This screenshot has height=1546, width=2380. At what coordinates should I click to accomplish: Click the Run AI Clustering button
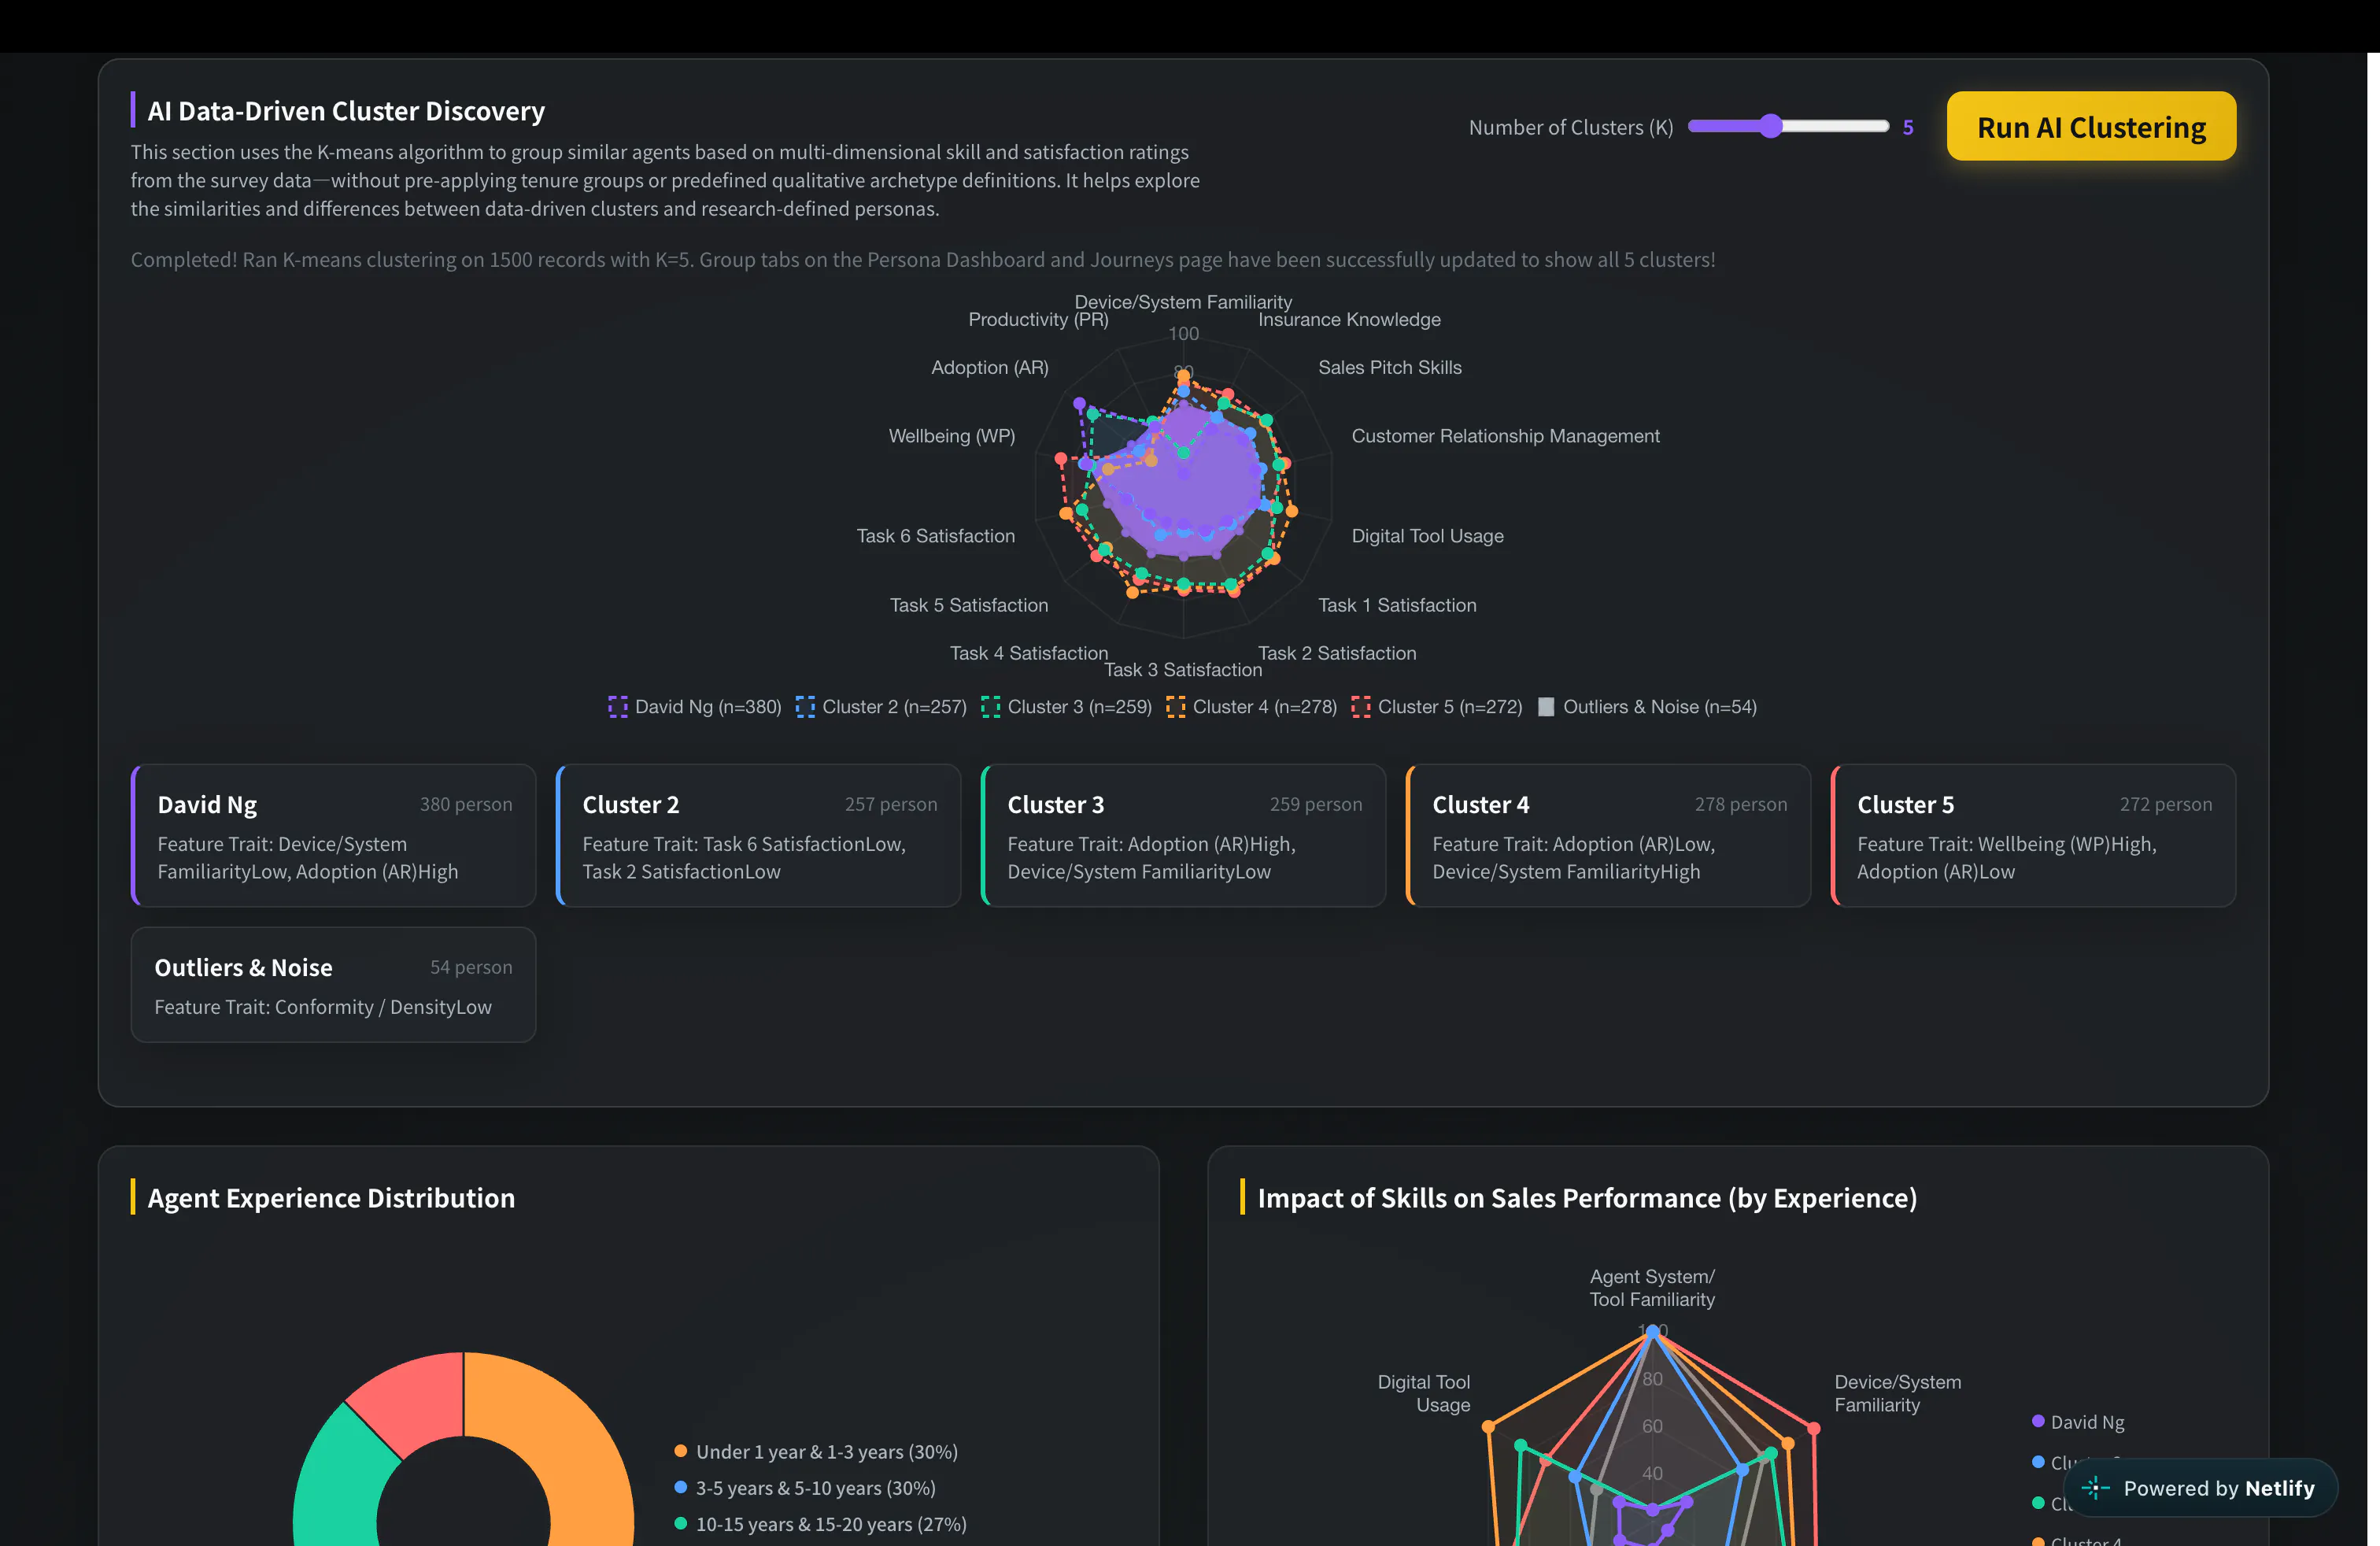(2091, 127)
